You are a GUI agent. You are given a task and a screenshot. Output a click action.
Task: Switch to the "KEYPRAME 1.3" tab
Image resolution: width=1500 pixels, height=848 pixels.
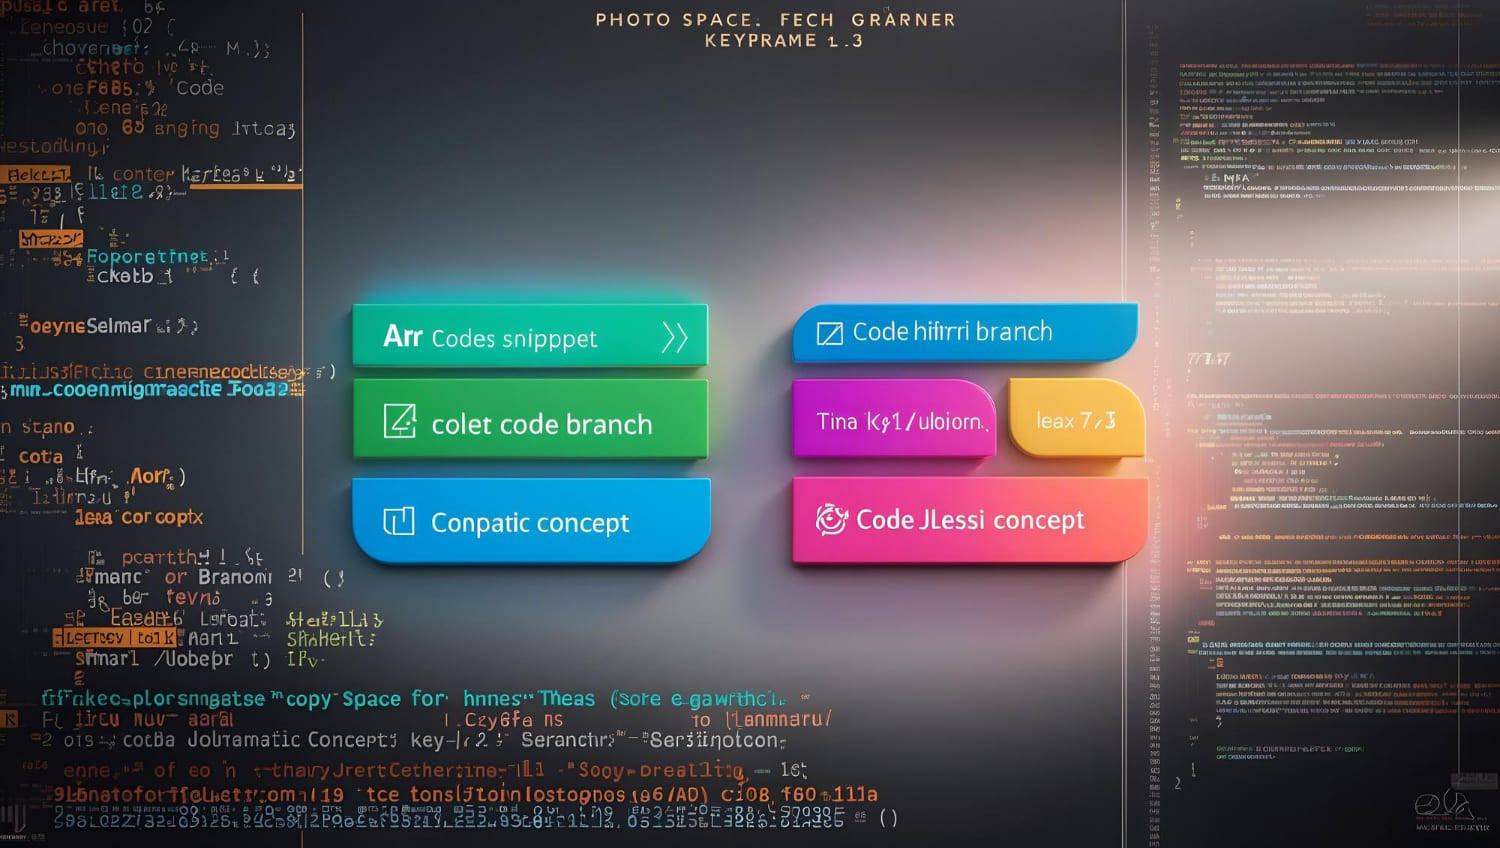coord(783,40)
